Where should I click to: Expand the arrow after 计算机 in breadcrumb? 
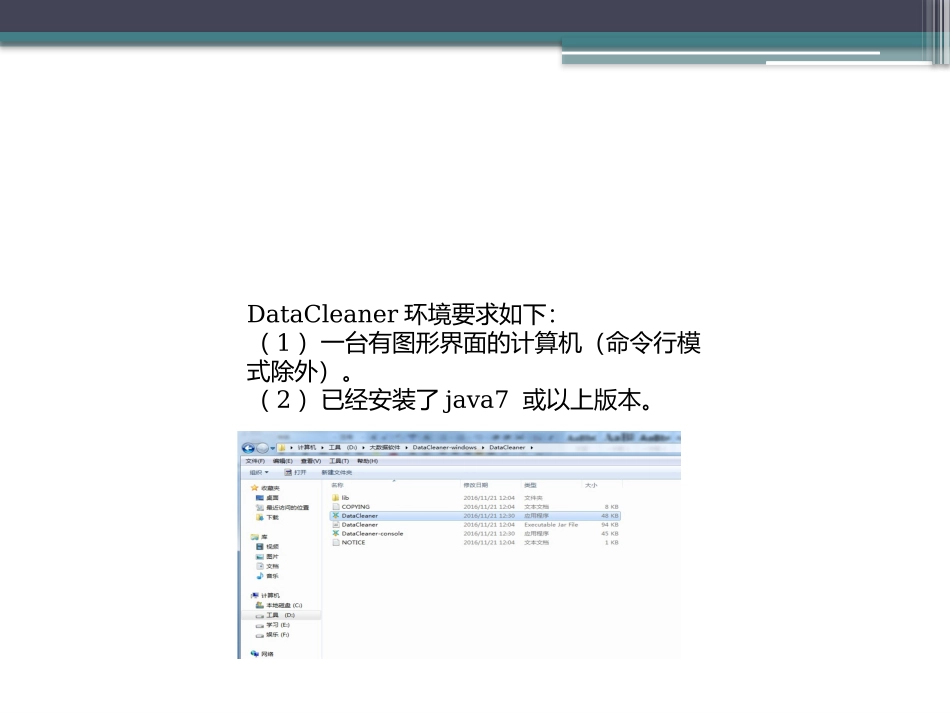[x=322, y=448]
